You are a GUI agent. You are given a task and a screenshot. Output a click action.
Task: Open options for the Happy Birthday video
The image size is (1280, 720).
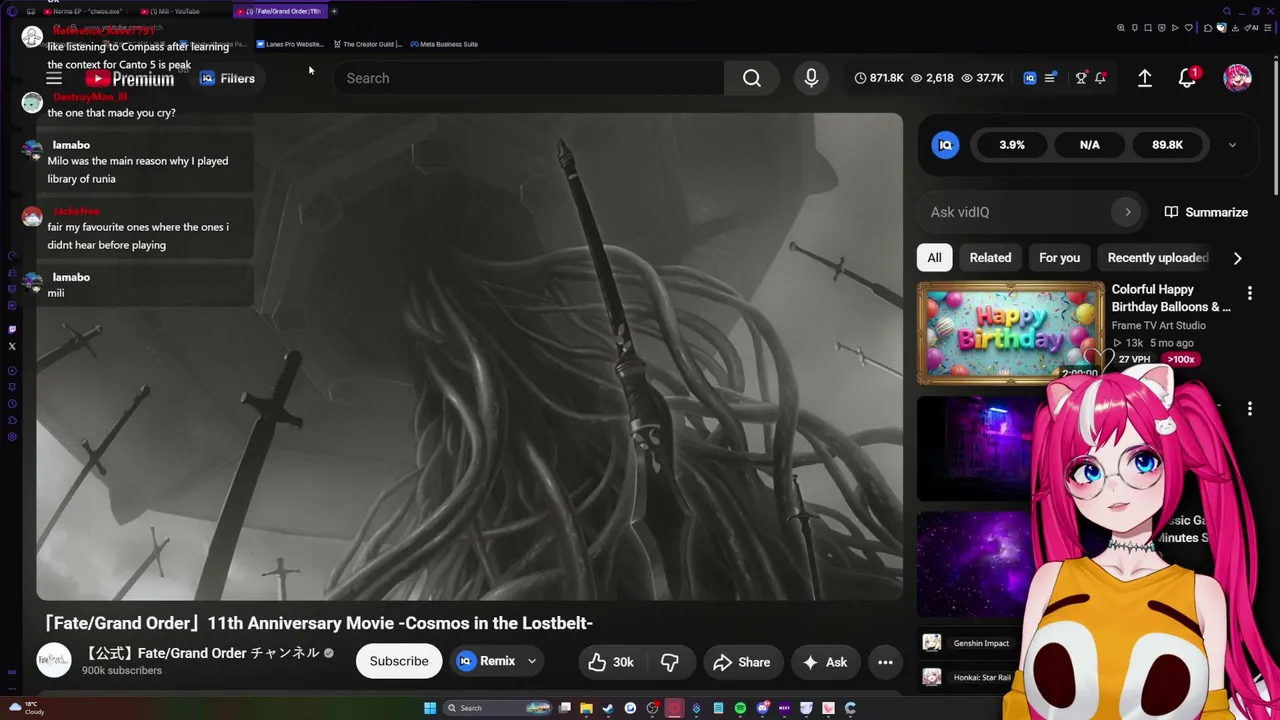(1249, 293)
